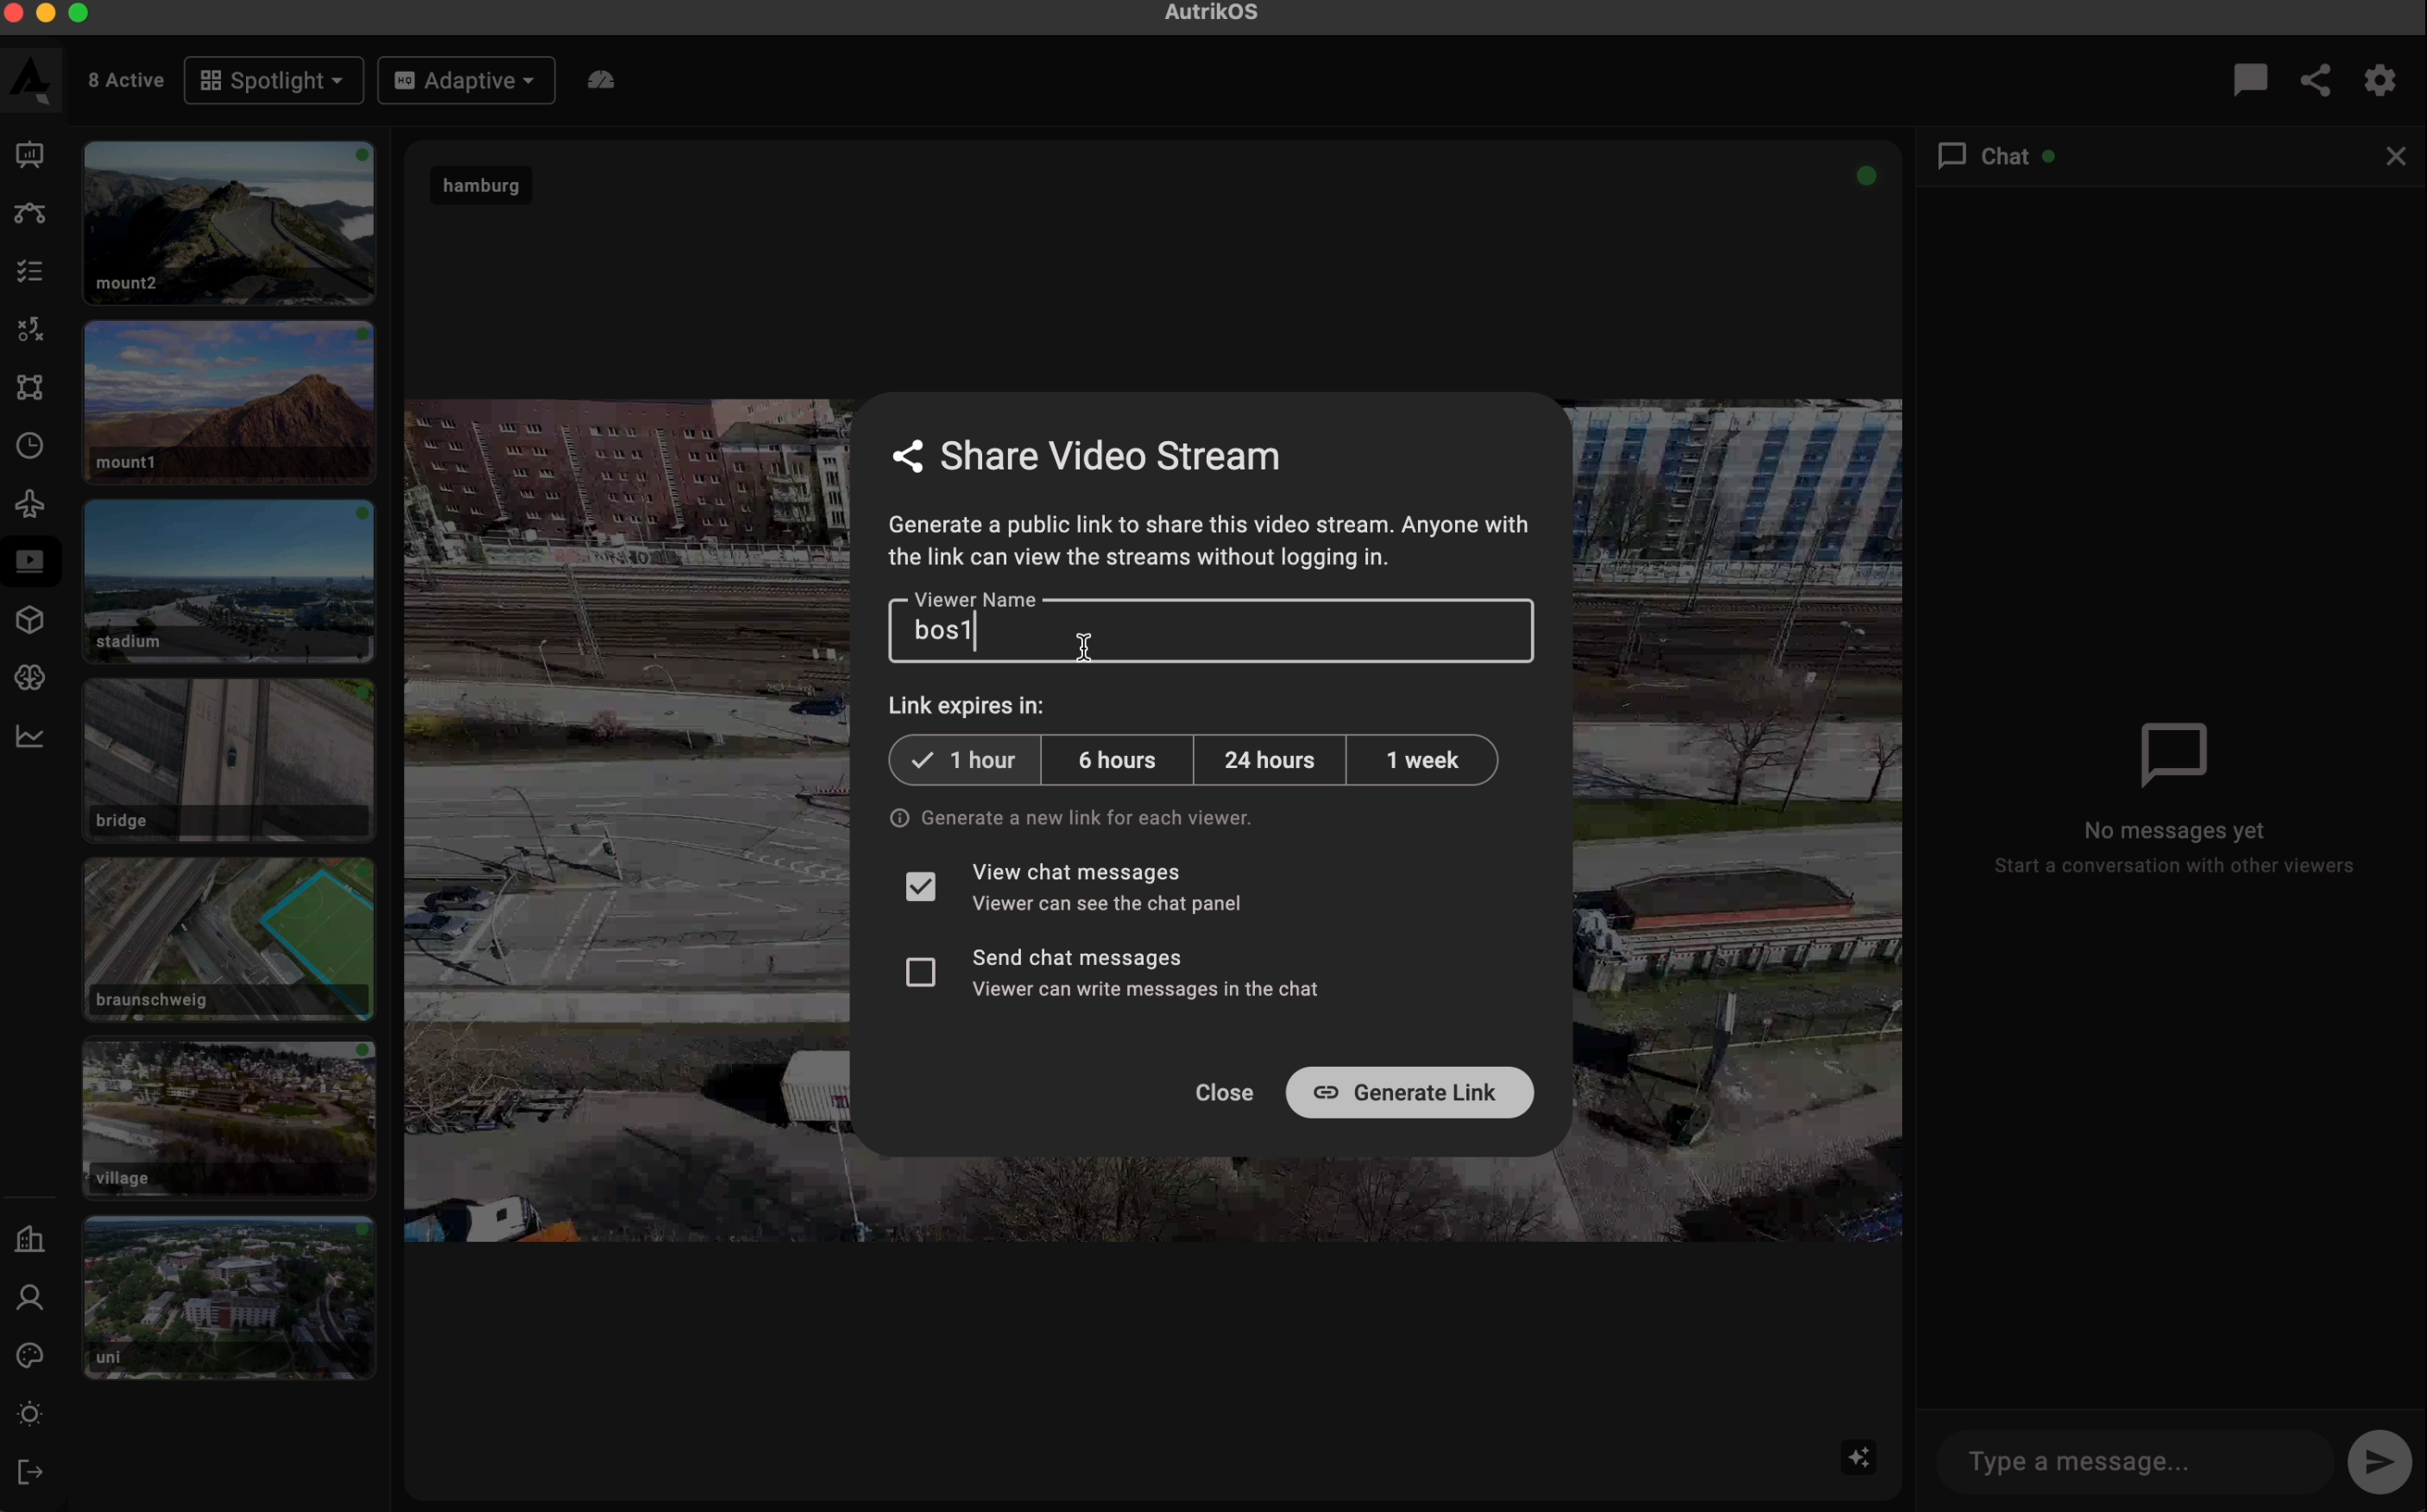Select the braunschweig stream thumbnail
The width and height of the screenshot is (2427, 1512).
coord(228,938)
